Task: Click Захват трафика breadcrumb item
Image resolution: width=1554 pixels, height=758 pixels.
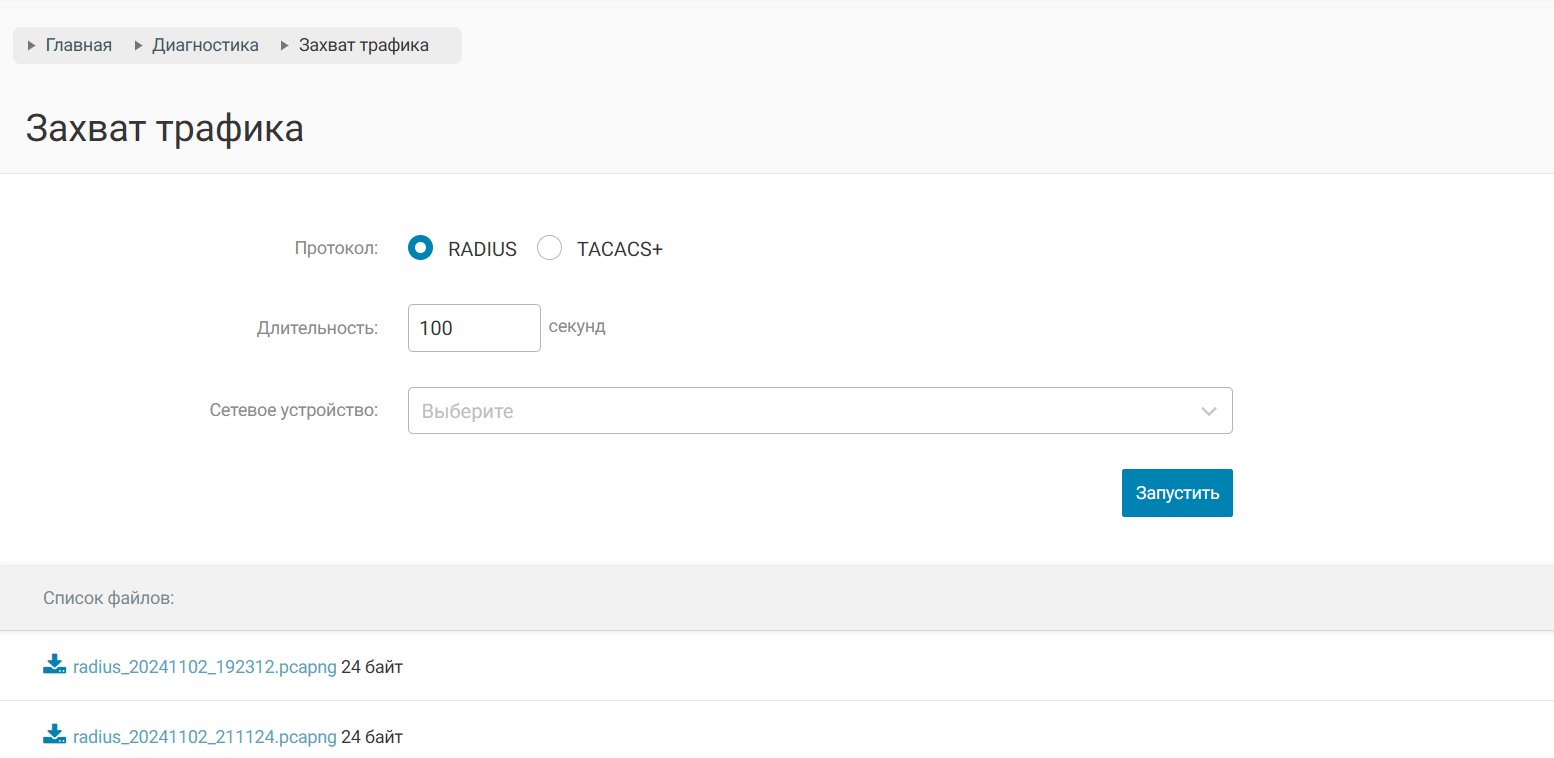Action: pyautogui.click(x=364, y=45)
